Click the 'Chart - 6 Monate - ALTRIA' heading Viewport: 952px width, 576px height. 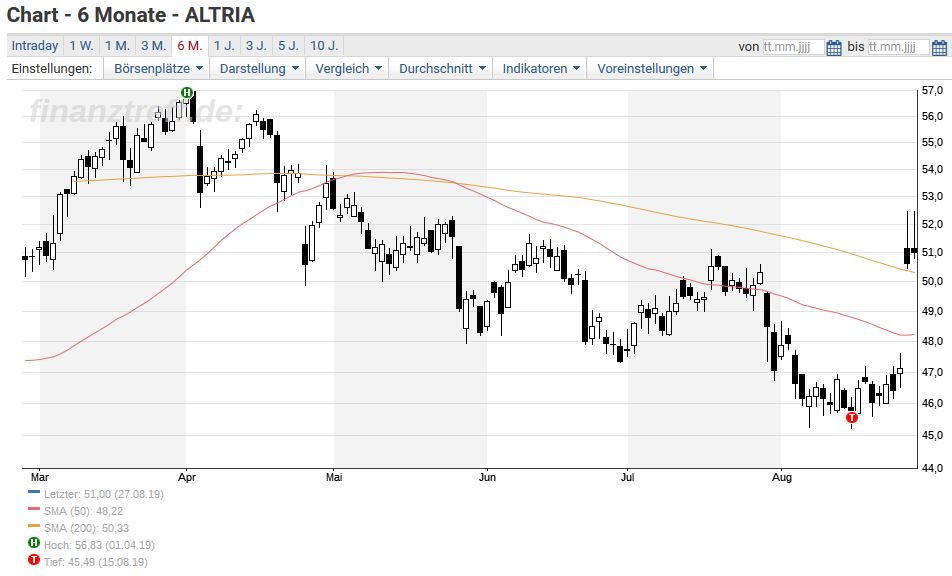click(x=131, y=15)
